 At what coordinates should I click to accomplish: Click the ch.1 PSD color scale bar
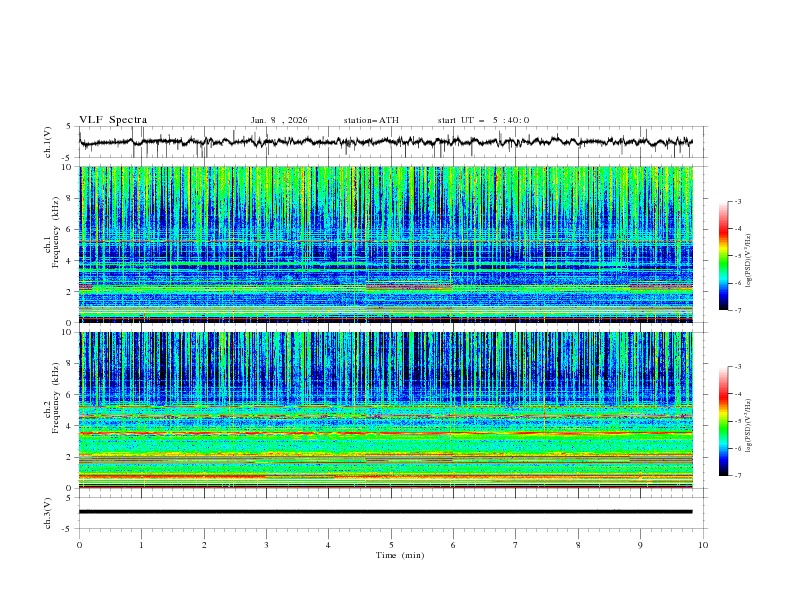(x=723, y=256)
